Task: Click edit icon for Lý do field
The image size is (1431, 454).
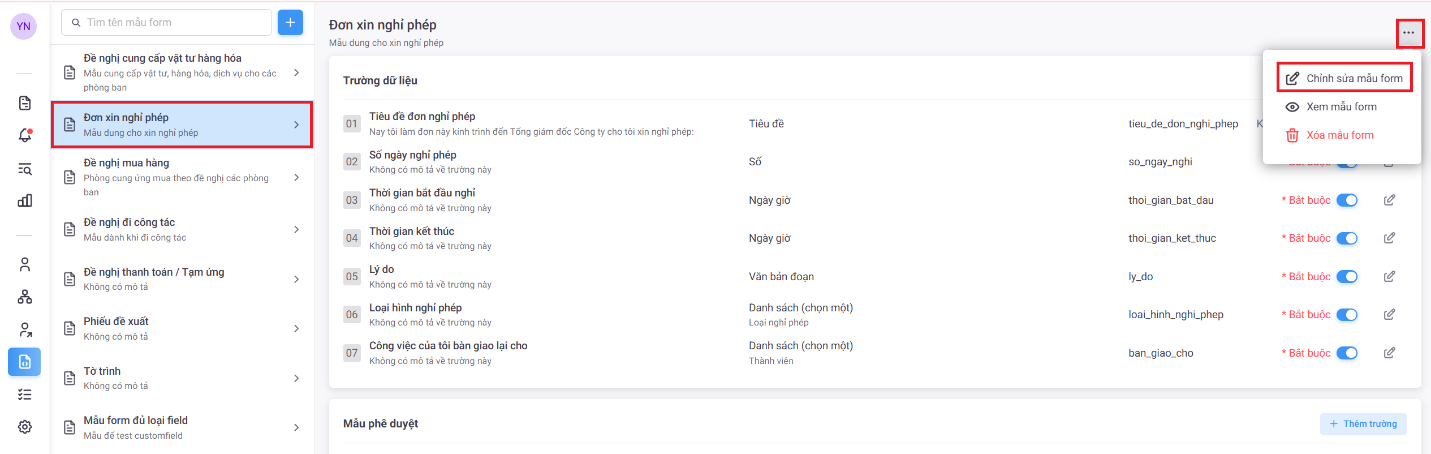Action: (1389, 276)
